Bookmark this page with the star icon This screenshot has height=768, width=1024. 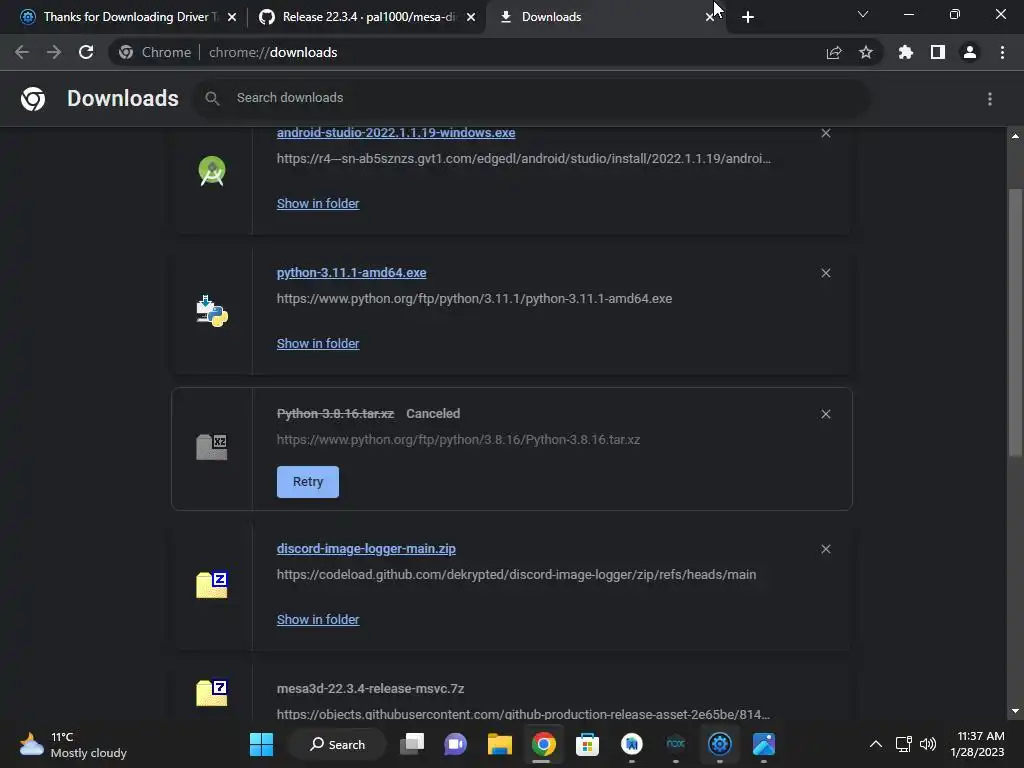(866, 52)
